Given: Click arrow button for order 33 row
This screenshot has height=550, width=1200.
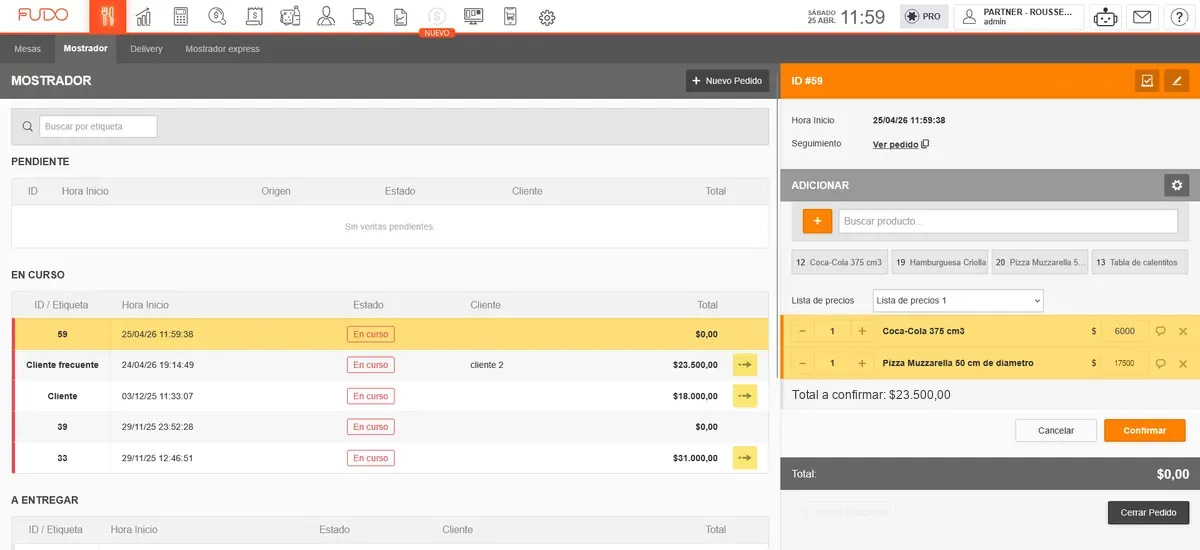Looking at the screenshot, I should pos(745,458).
